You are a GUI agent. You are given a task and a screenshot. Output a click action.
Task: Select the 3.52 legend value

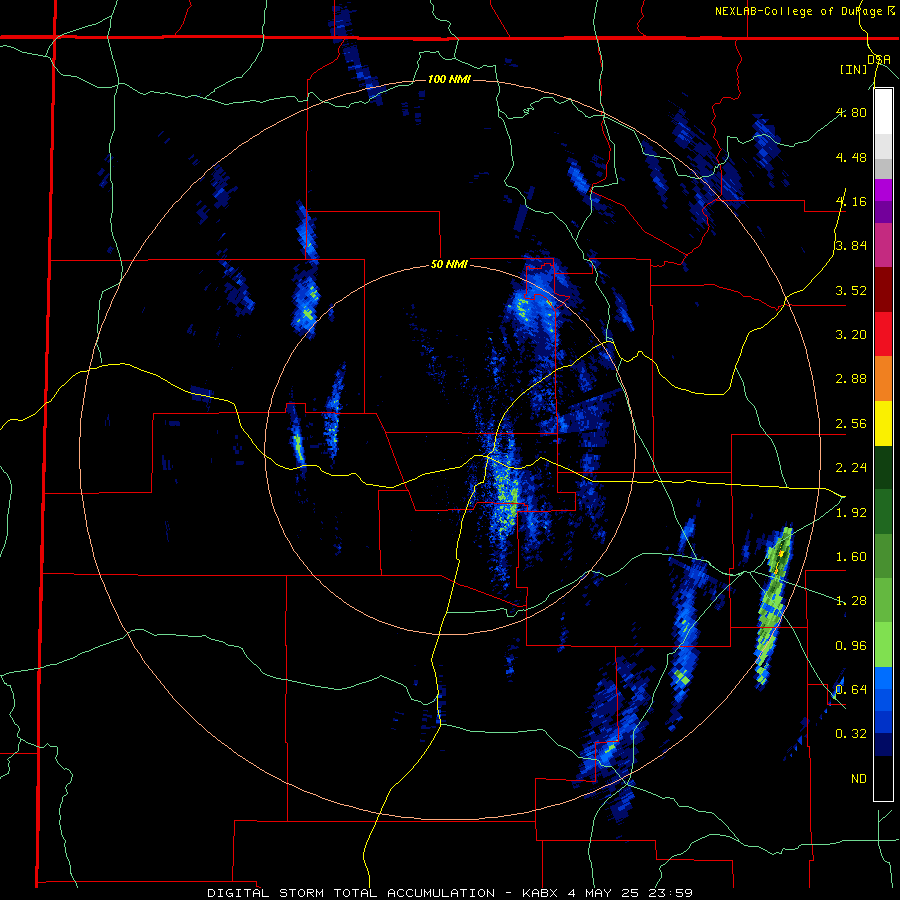coord(851,290)
